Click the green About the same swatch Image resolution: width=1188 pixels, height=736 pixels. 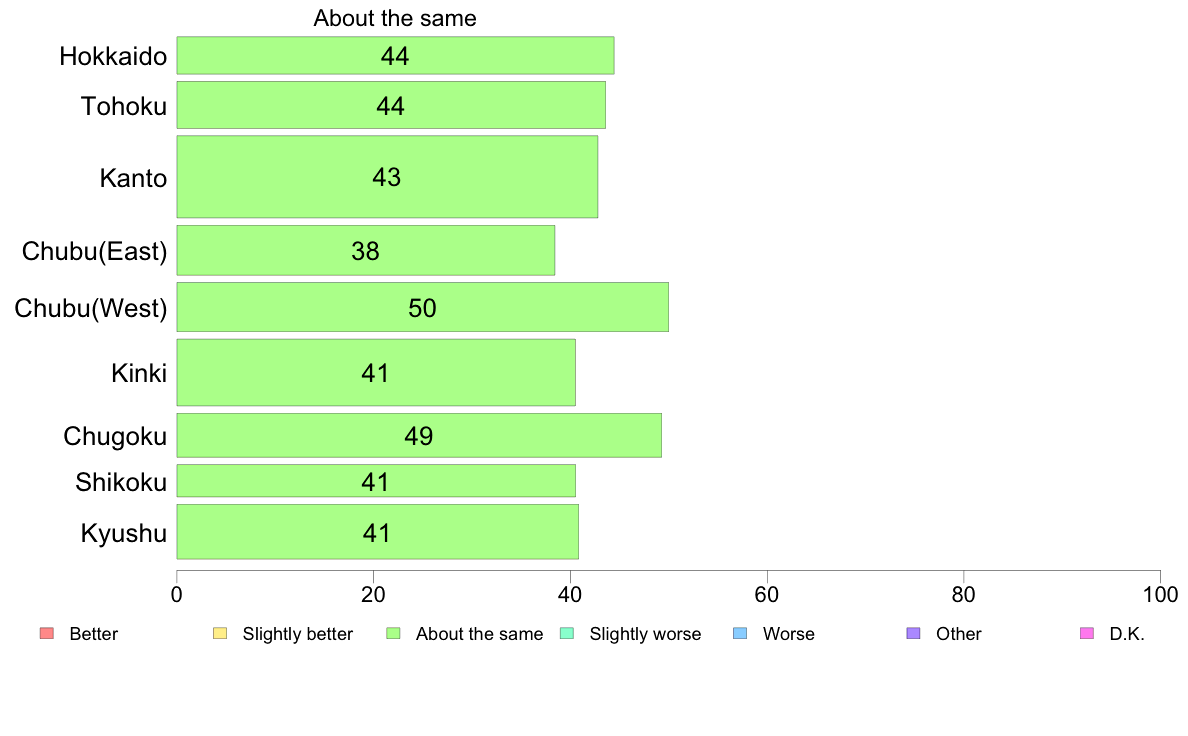tap(393, 633)
